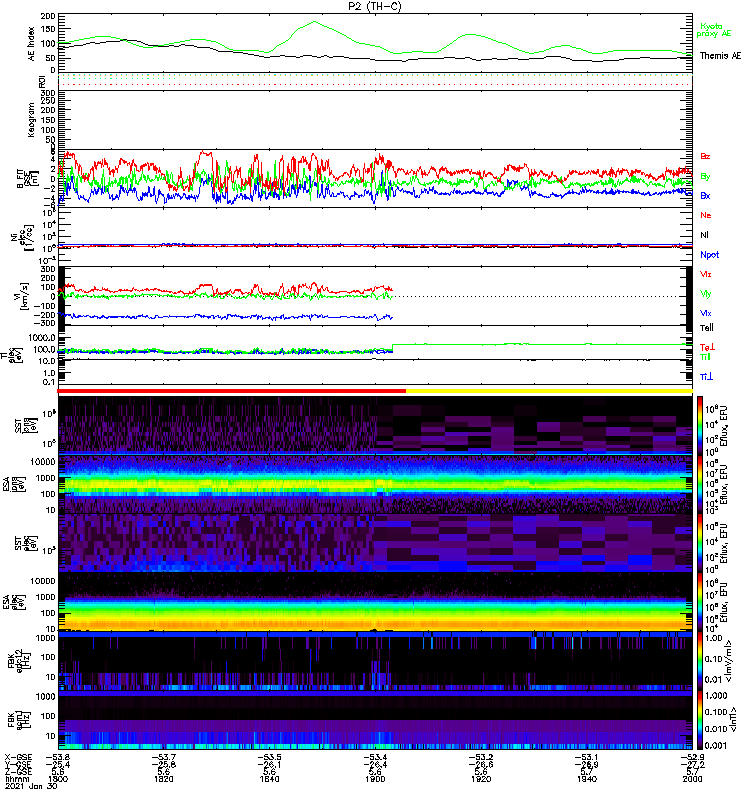Viewport: 750px width, 800px height.
Task: Click the Vi [km/s] axis label
Action: point(24,296)
